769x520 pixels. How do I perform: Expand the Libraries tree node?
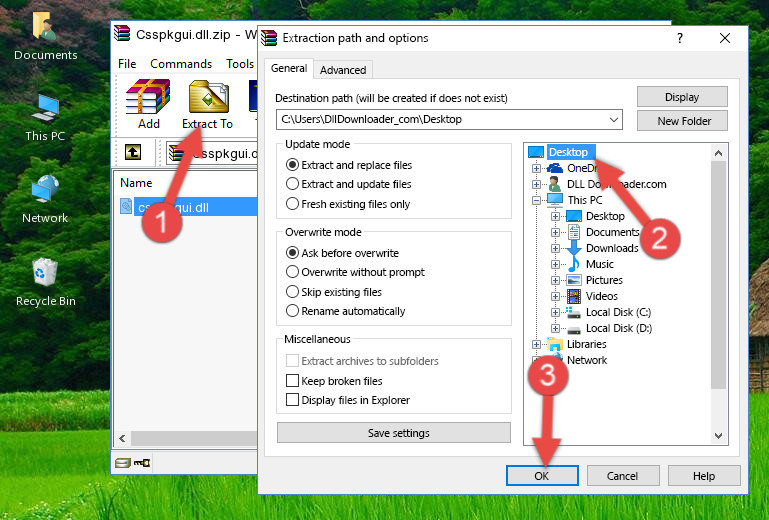pyautogui.click(x=536, y=344)
